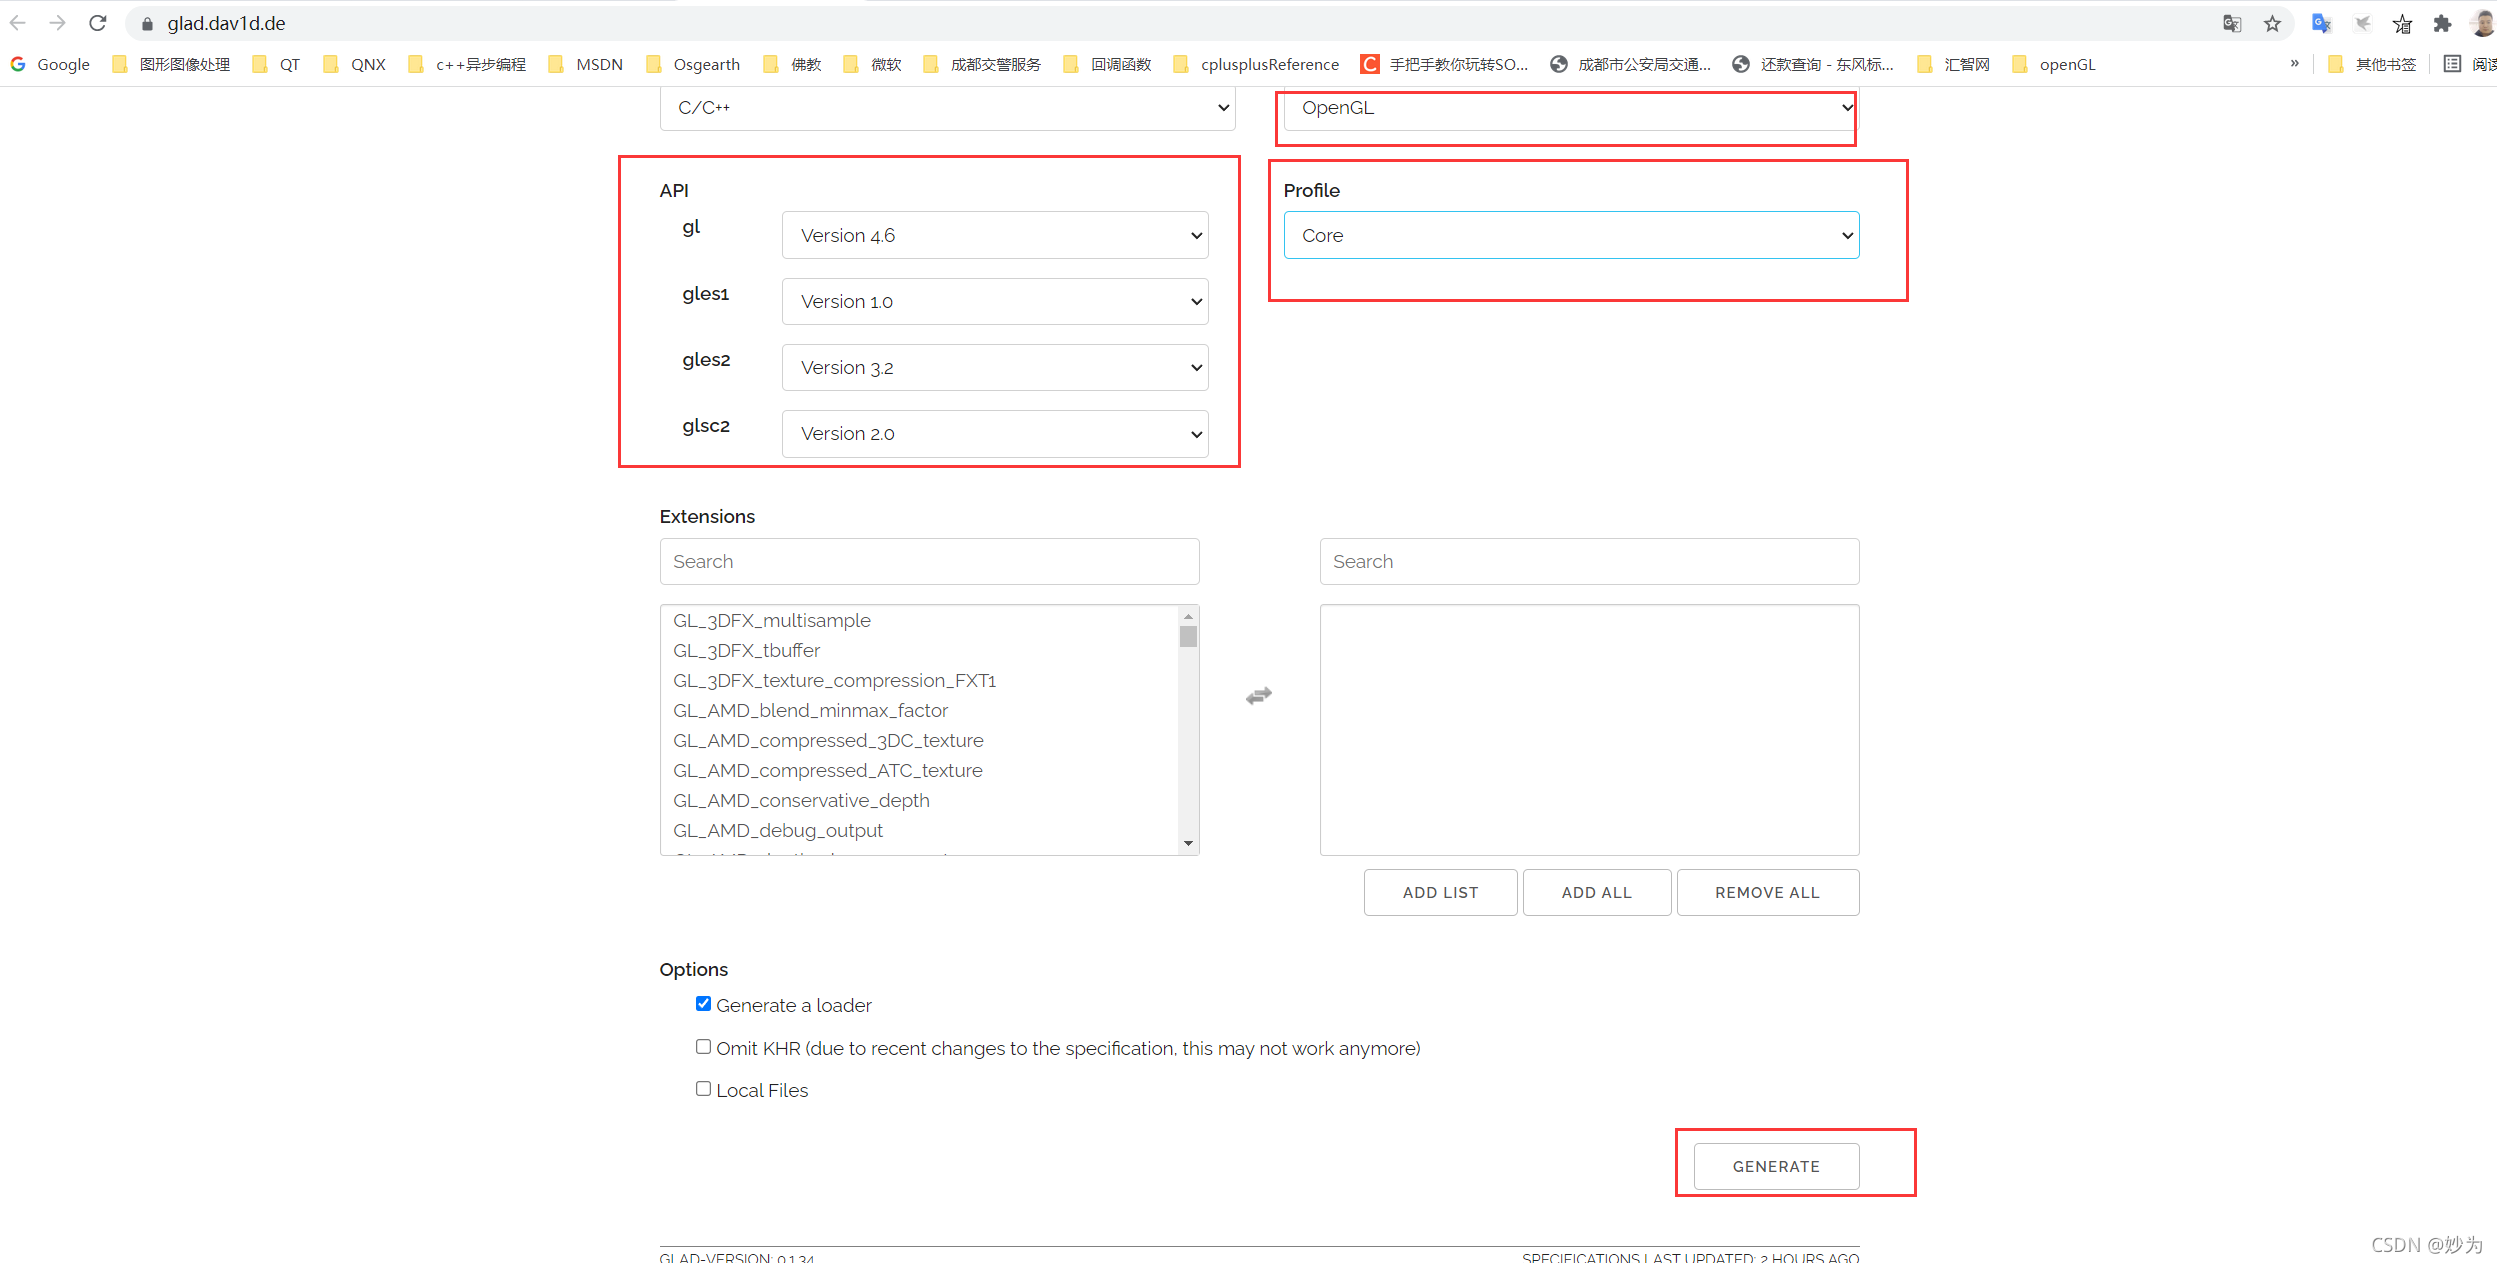Viewport: 2497px width, 1263px height.
Task: Open the Google bookmark
Action: pyautogui.click(x=50, y=64)
